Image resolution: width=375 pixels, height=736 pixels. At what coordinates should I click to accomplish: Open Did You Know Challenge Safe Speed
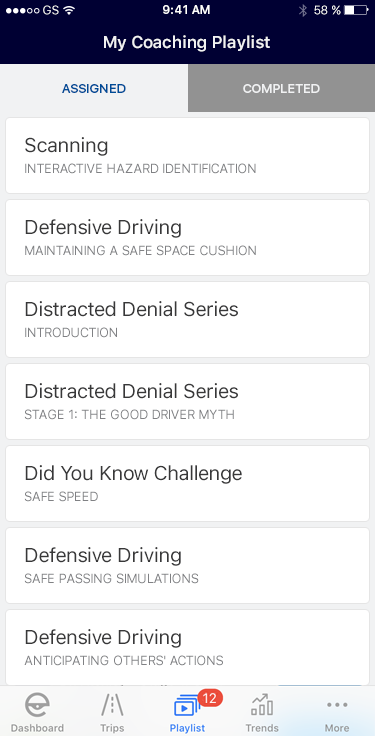click(x=187, y=483)
